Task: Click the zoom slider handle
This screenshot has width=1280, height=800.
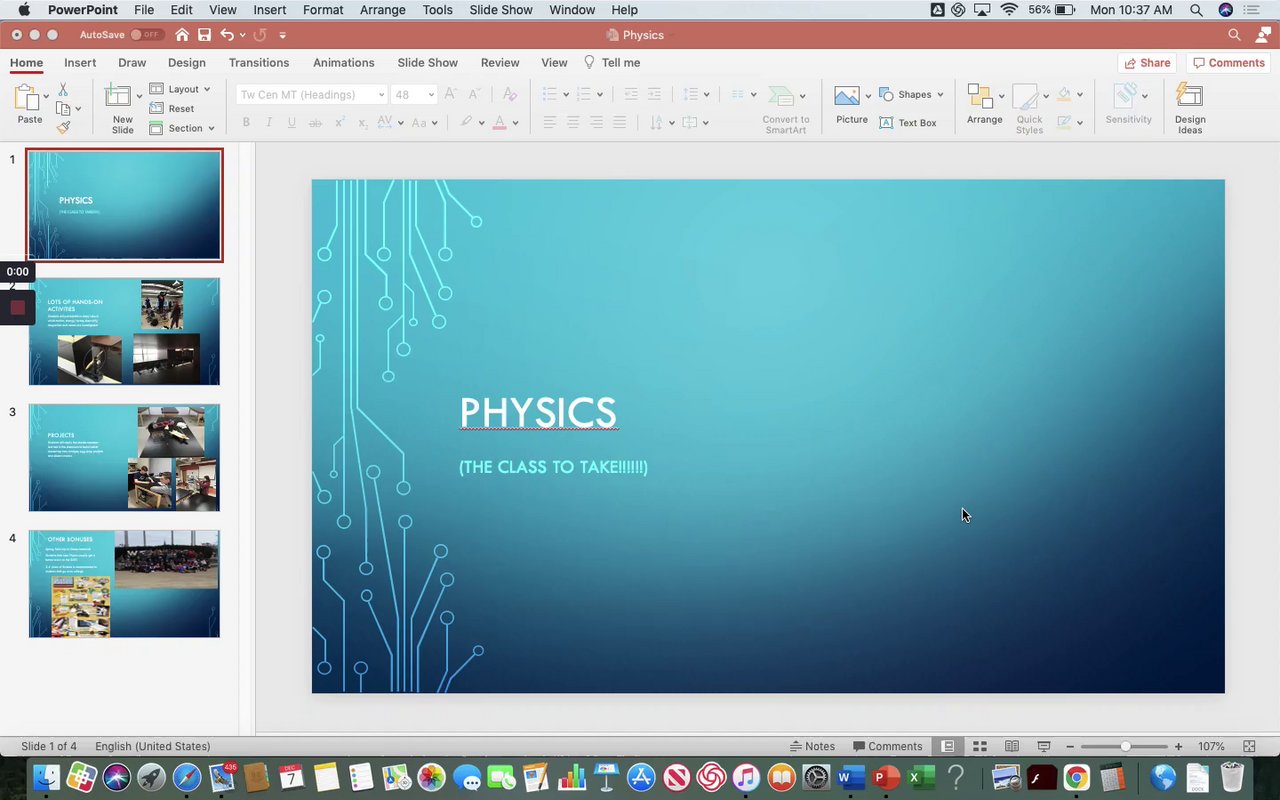Action: [1125, 746]
